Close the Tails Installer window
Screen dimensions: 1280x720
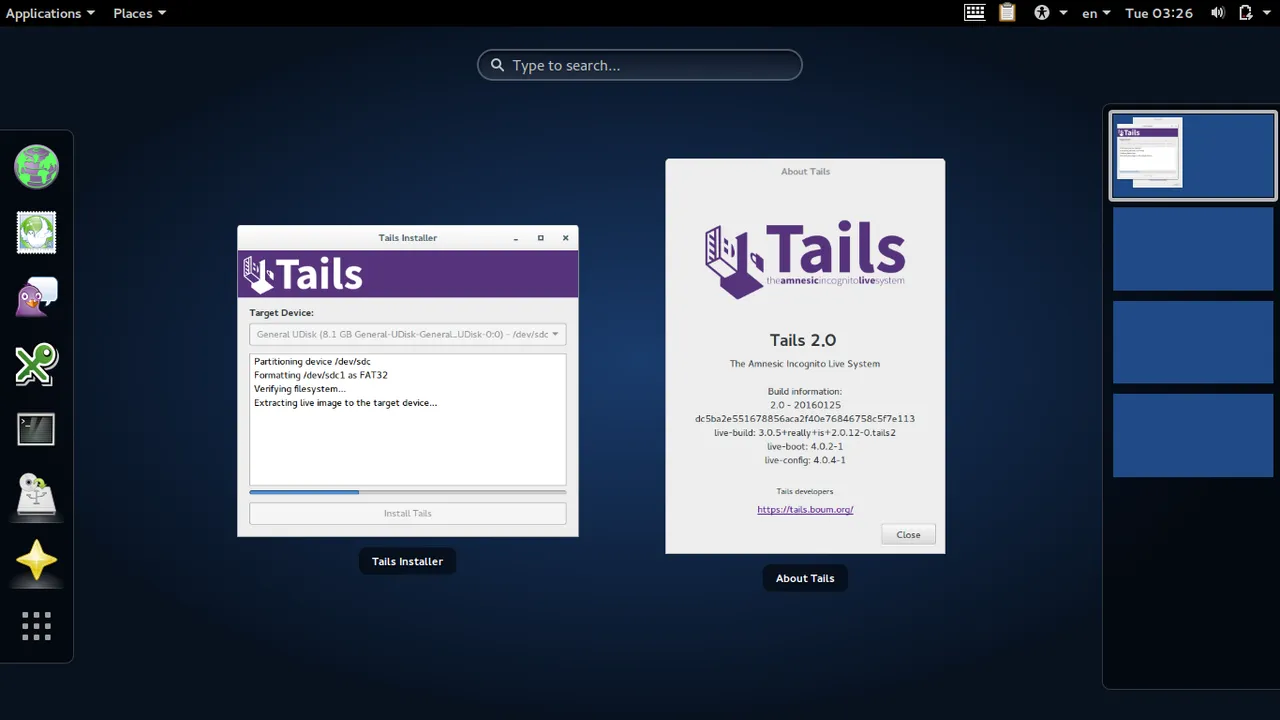point(565,238)
